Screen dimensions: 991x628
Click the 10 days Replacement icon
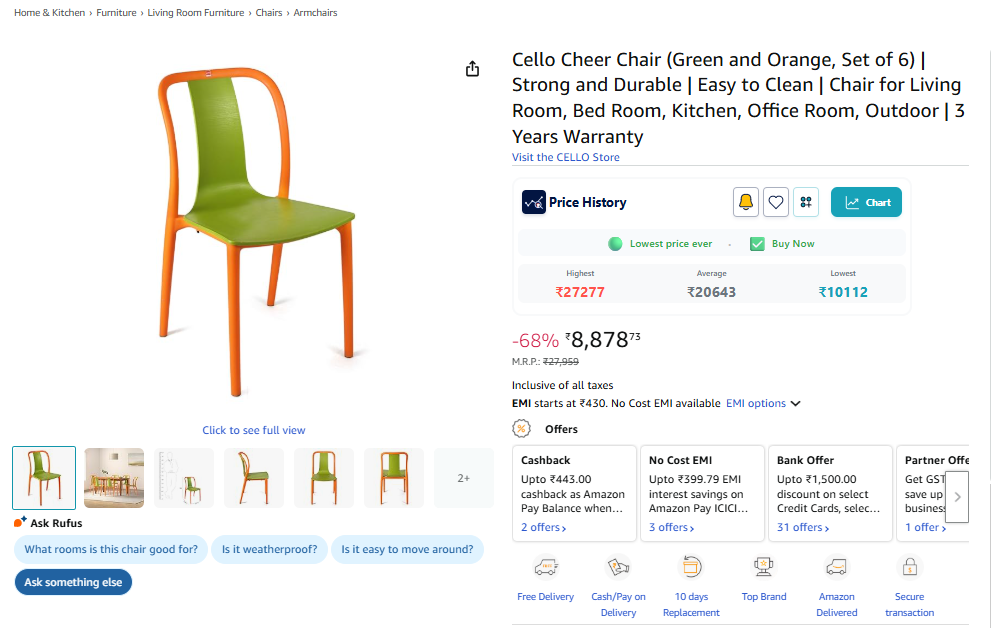pyautogui.click(x=691, y=568)
